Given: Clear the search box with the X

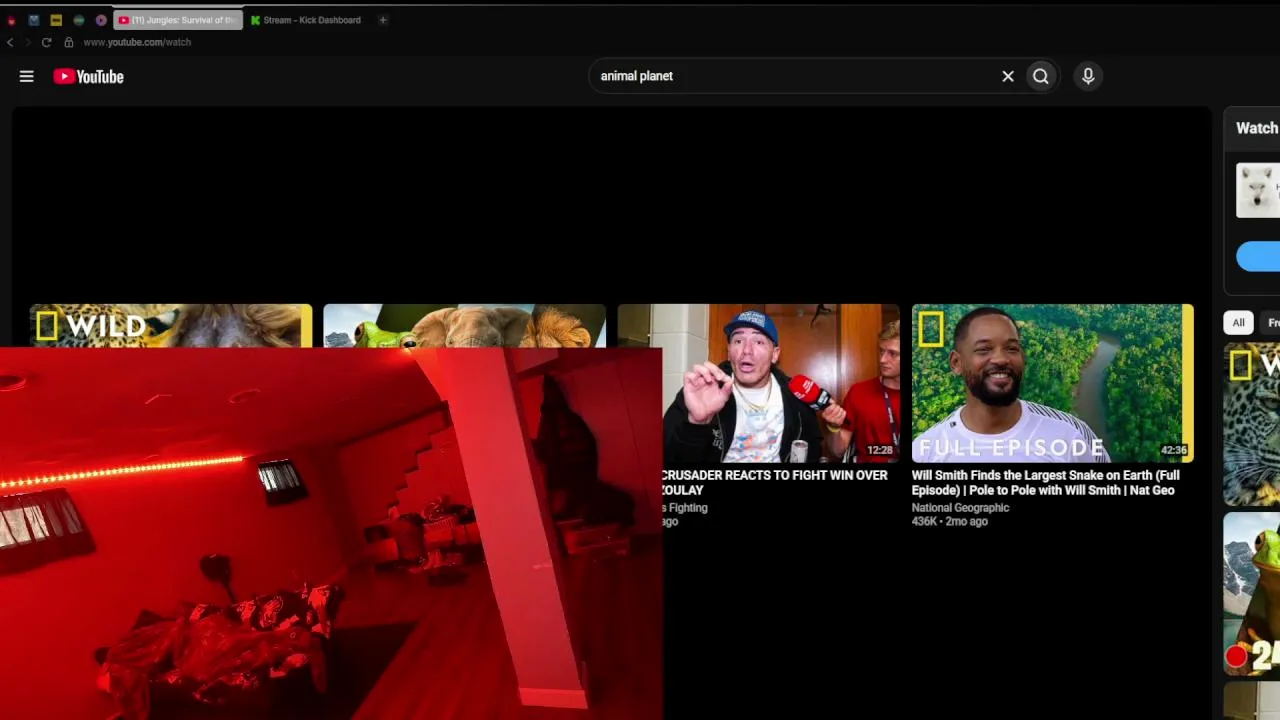Looking at the screenshot, I should tap(1008, 76).
